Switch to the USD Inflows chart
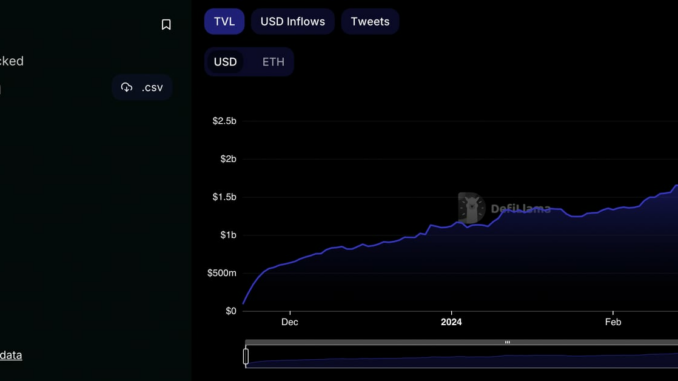678x381 pixels. pyautogui.click(x=293, y=21)
